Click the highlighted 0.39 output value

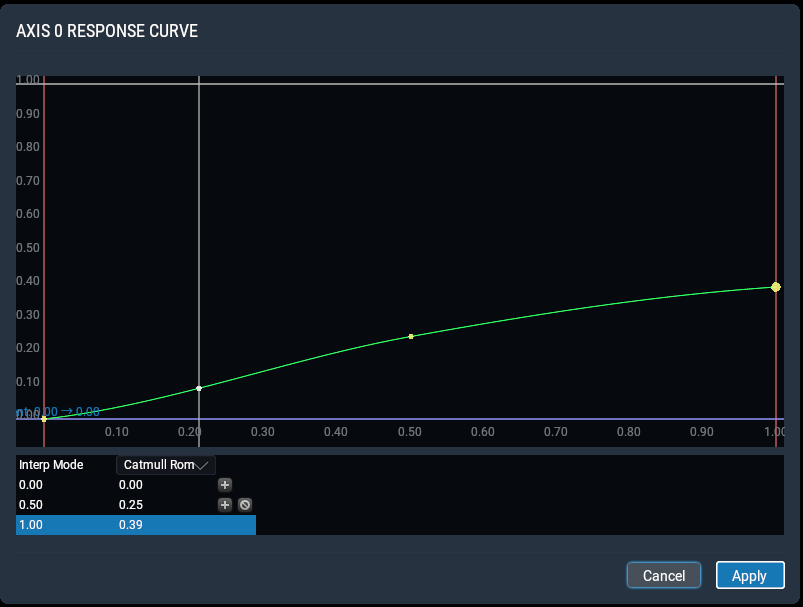pyautogui.click(x=131, y=525)
